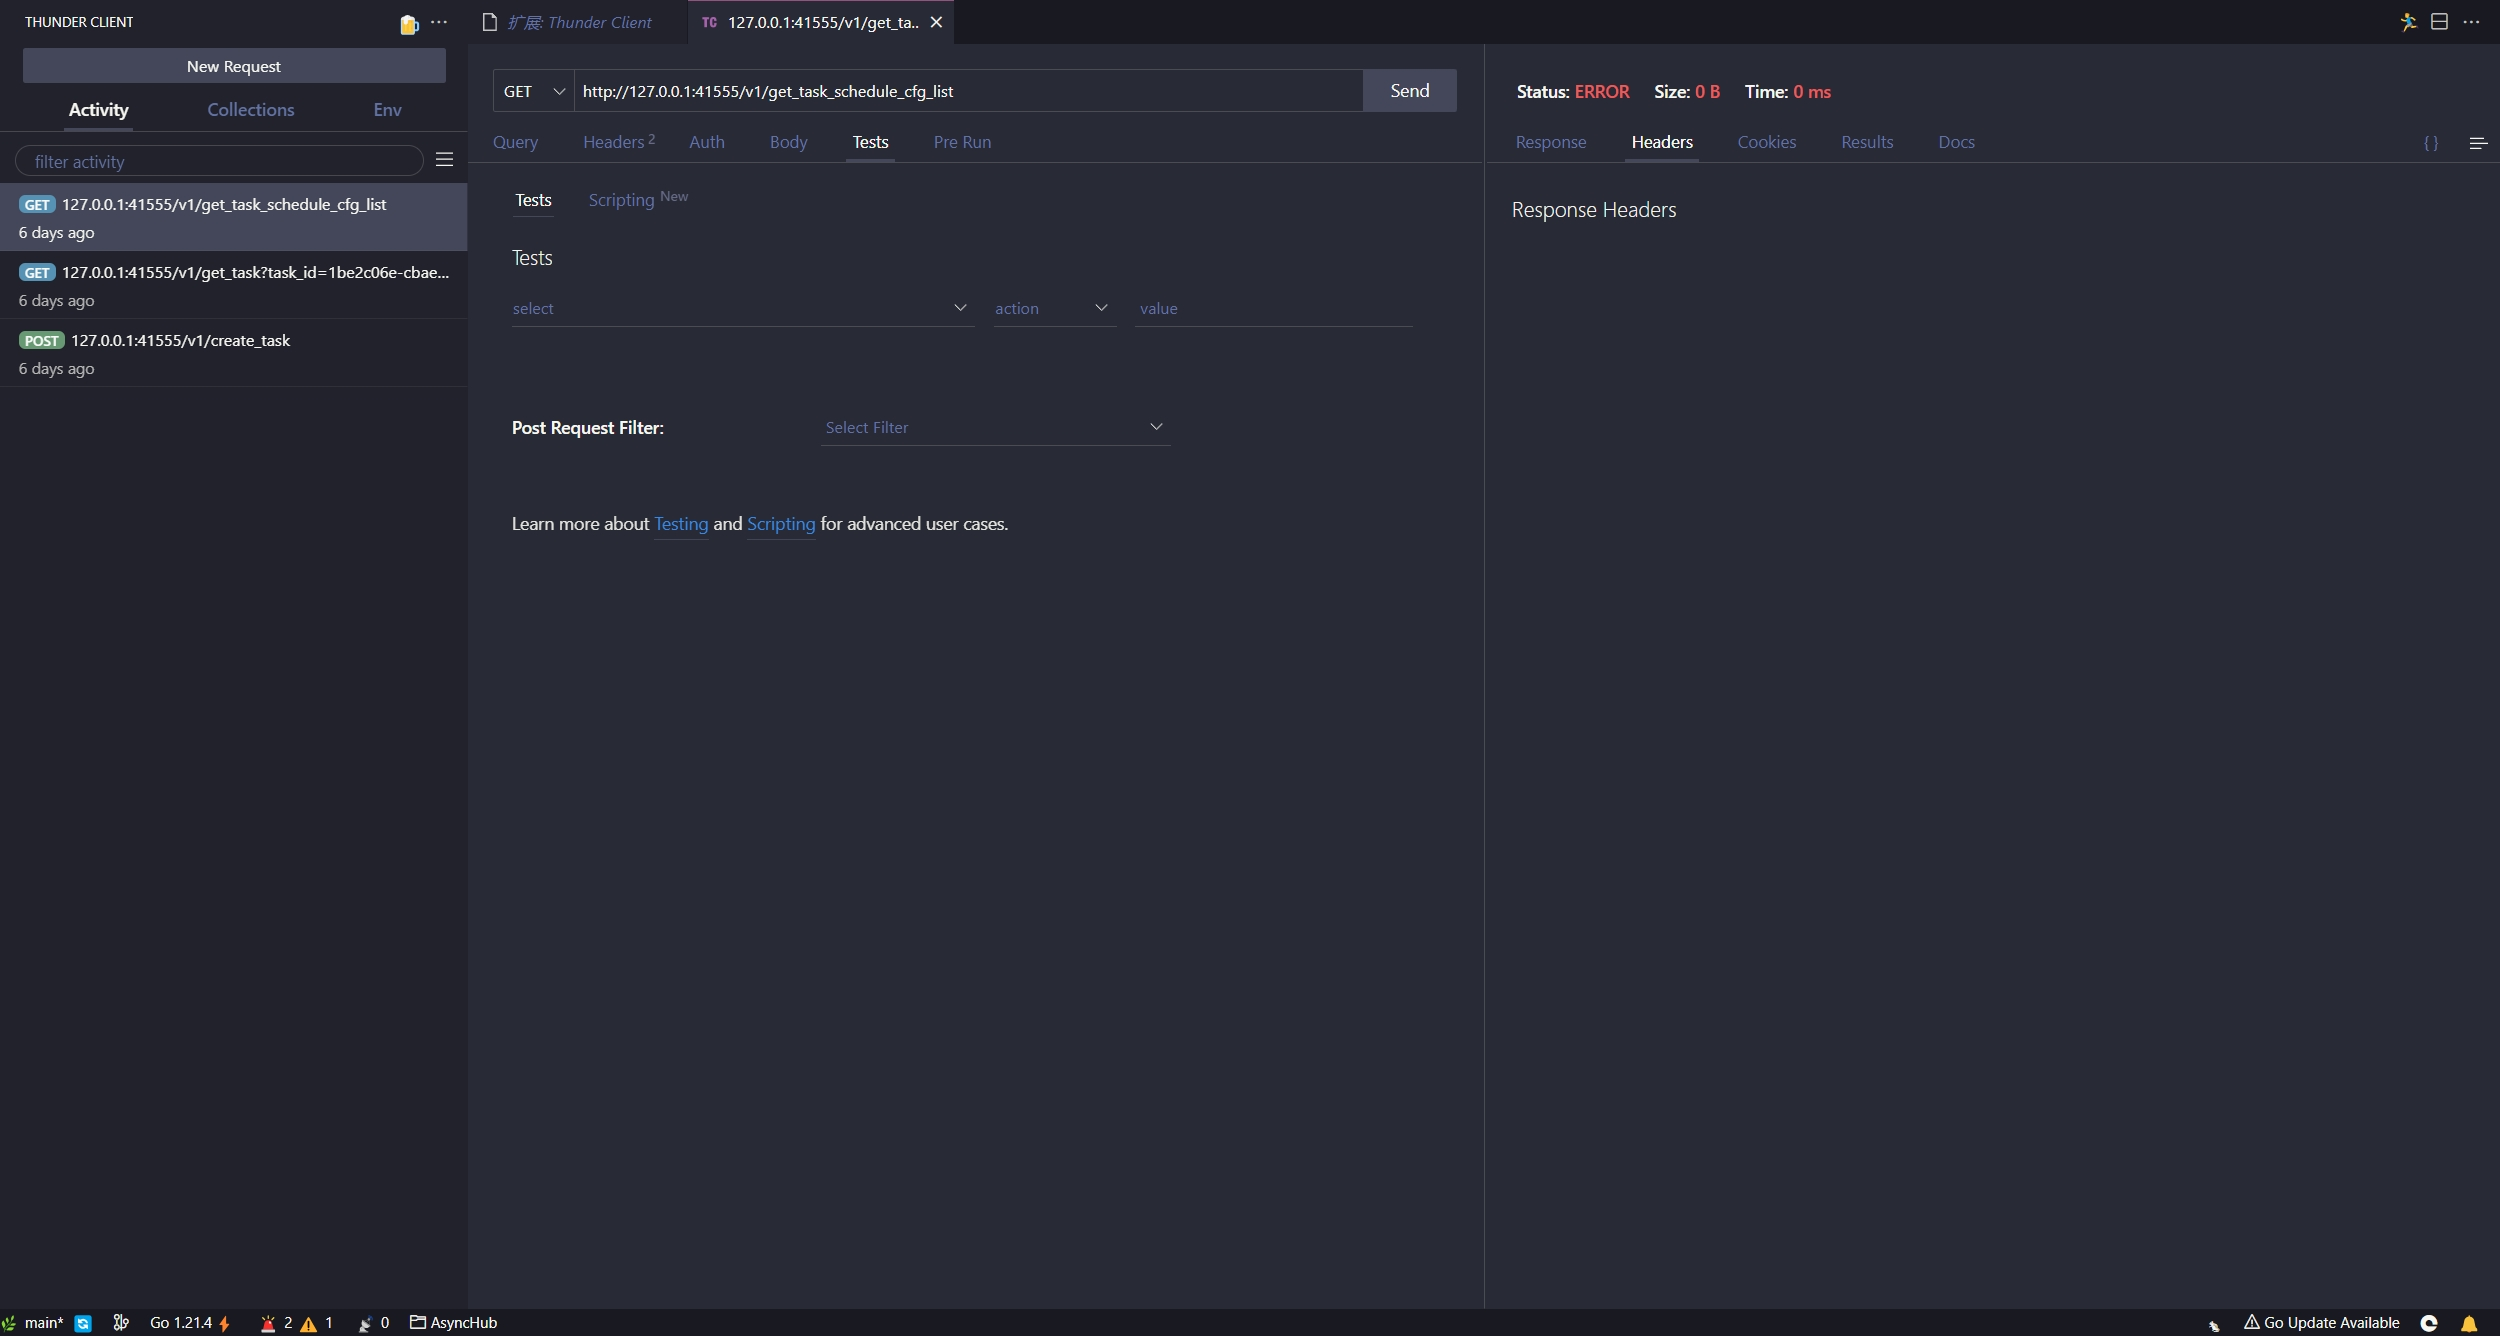Click the beer mug sponsor icon
Screen dimensions: 2500x1336
pos(408,24)
